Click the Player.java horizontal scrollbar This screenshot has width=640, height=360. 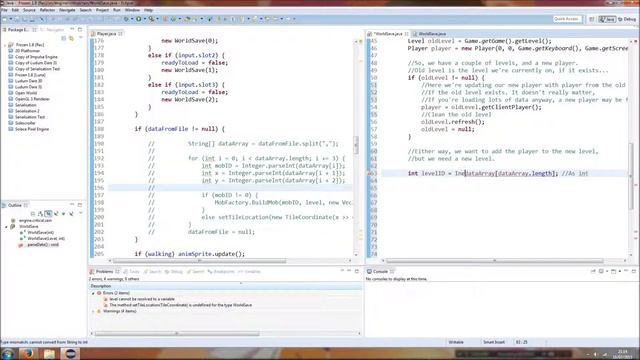[x=199, y=261]
